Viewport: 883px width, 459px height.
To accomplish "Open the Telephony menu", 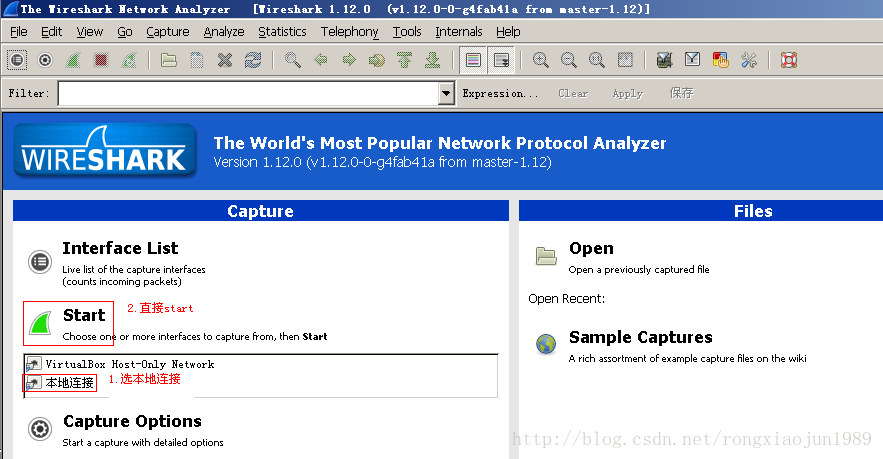I will pyautogui.click(x=349, y=32).
